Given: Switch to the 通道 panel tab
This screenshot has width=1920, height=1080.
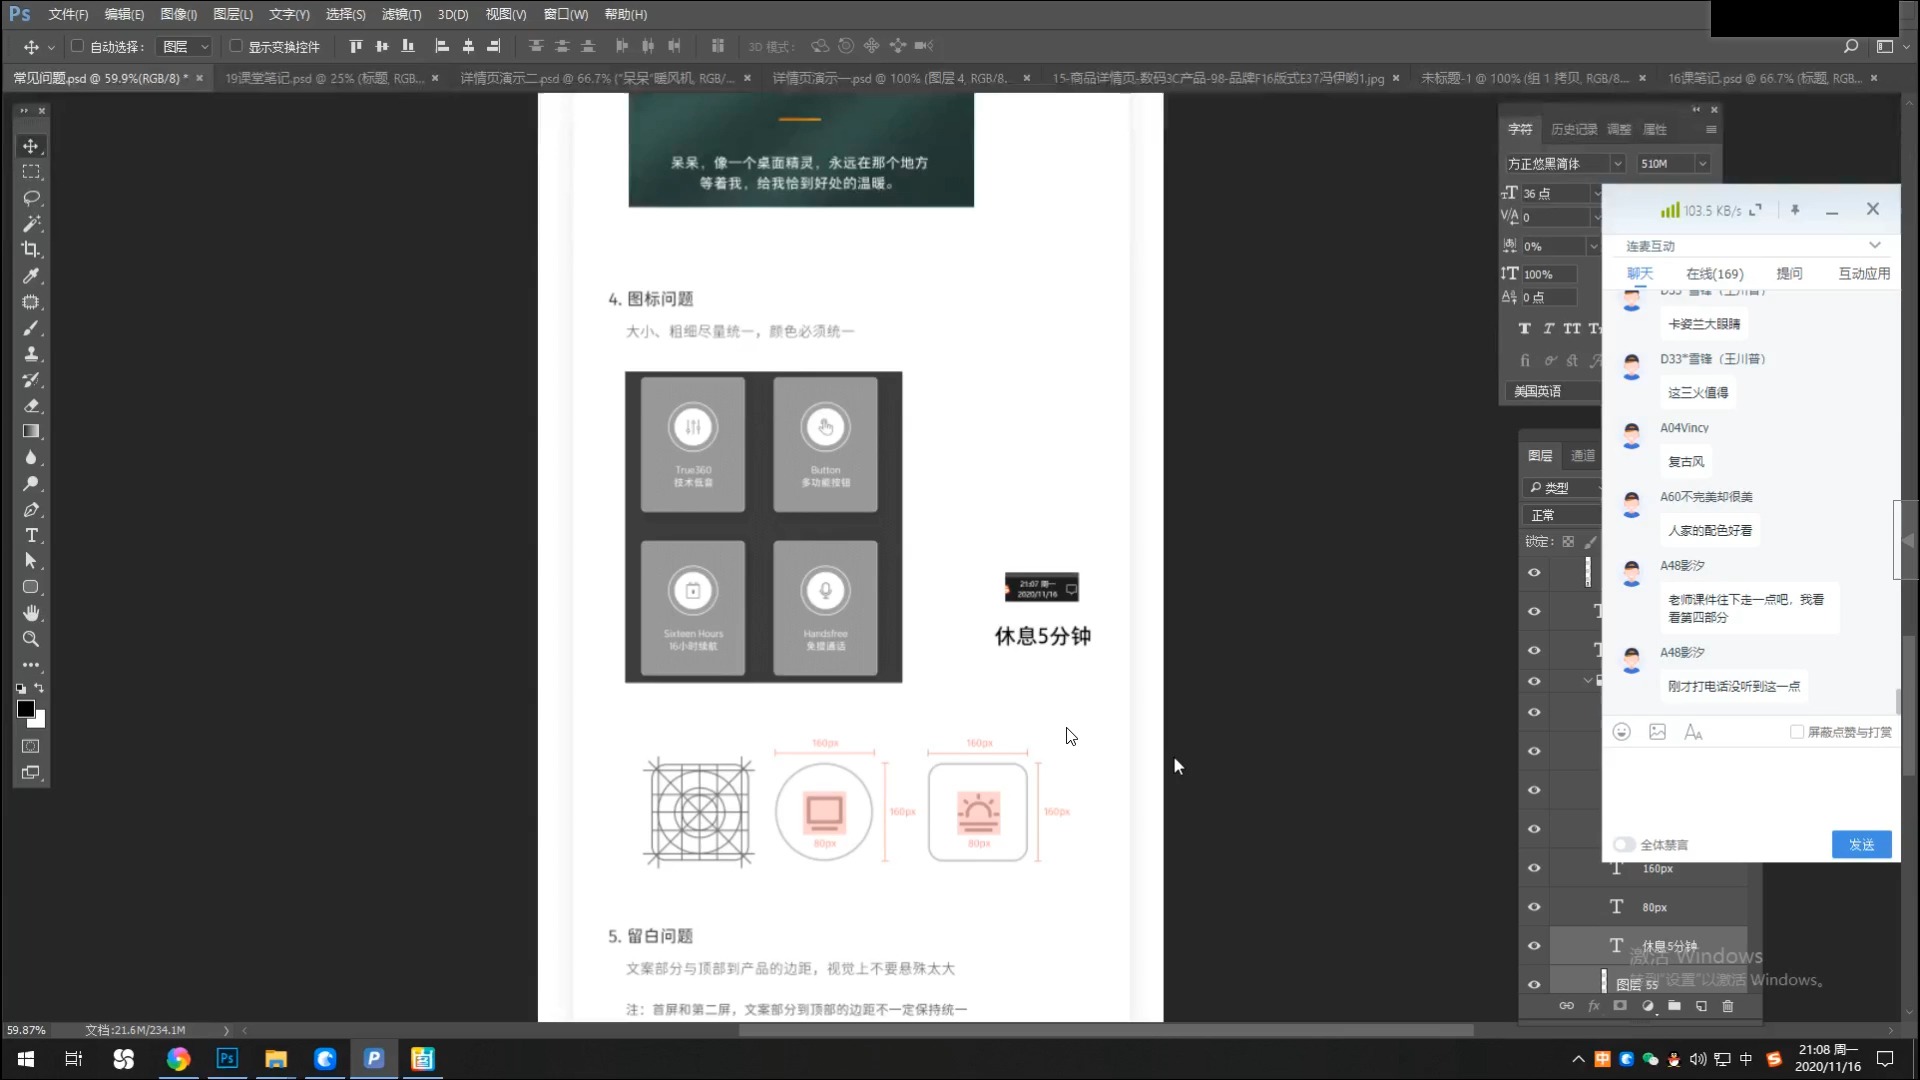Looking at the screenshot, I should (x=1583, y=456).
